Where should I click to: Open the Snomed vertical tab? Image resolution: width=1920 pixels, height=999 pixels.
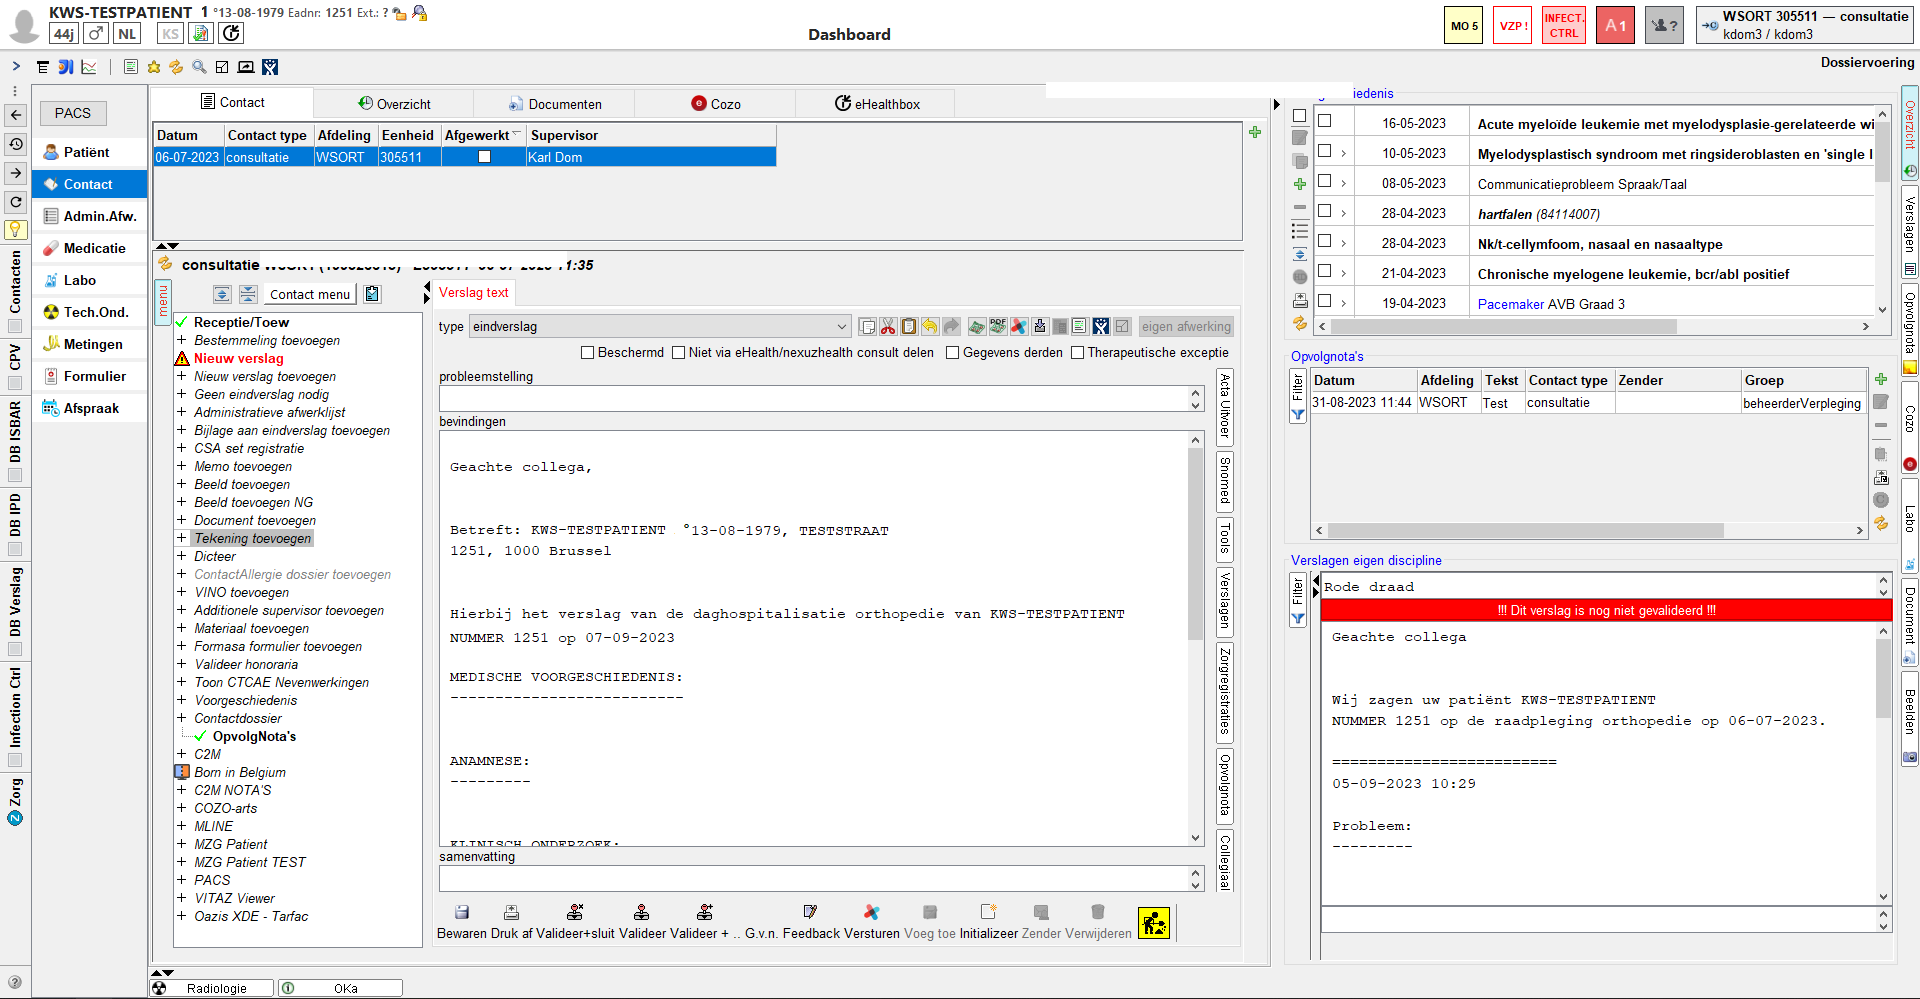1224,481
